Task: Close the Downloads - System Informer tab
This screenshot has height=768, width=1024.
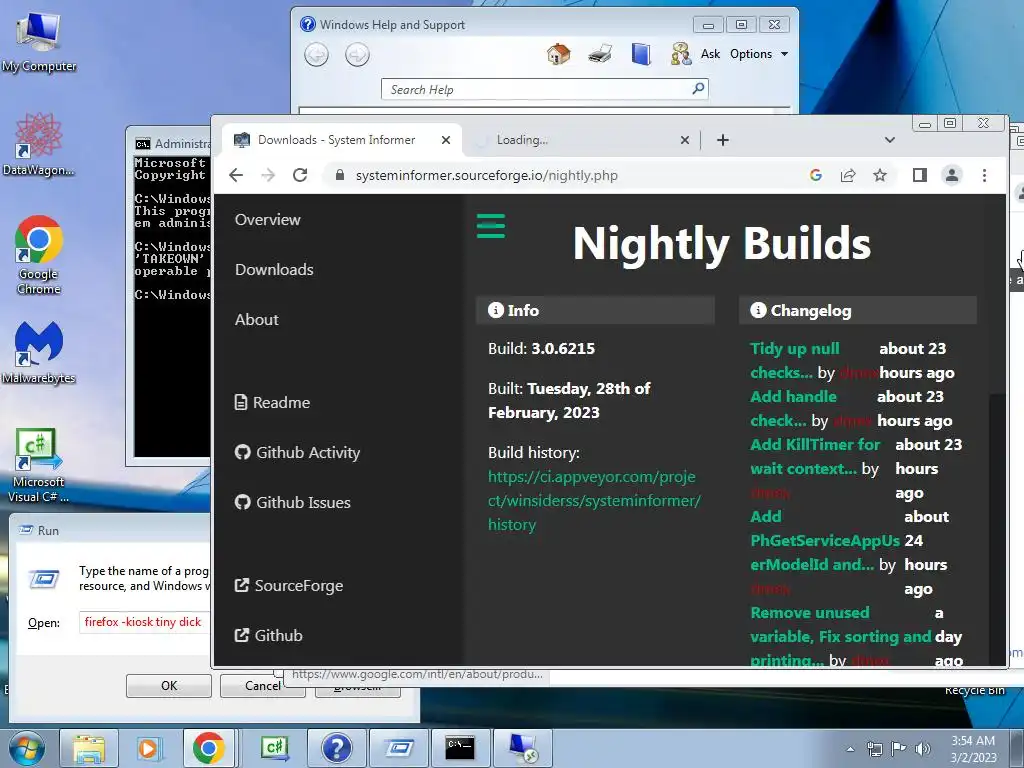Action: pyautogui.click(x=445, y=140)
